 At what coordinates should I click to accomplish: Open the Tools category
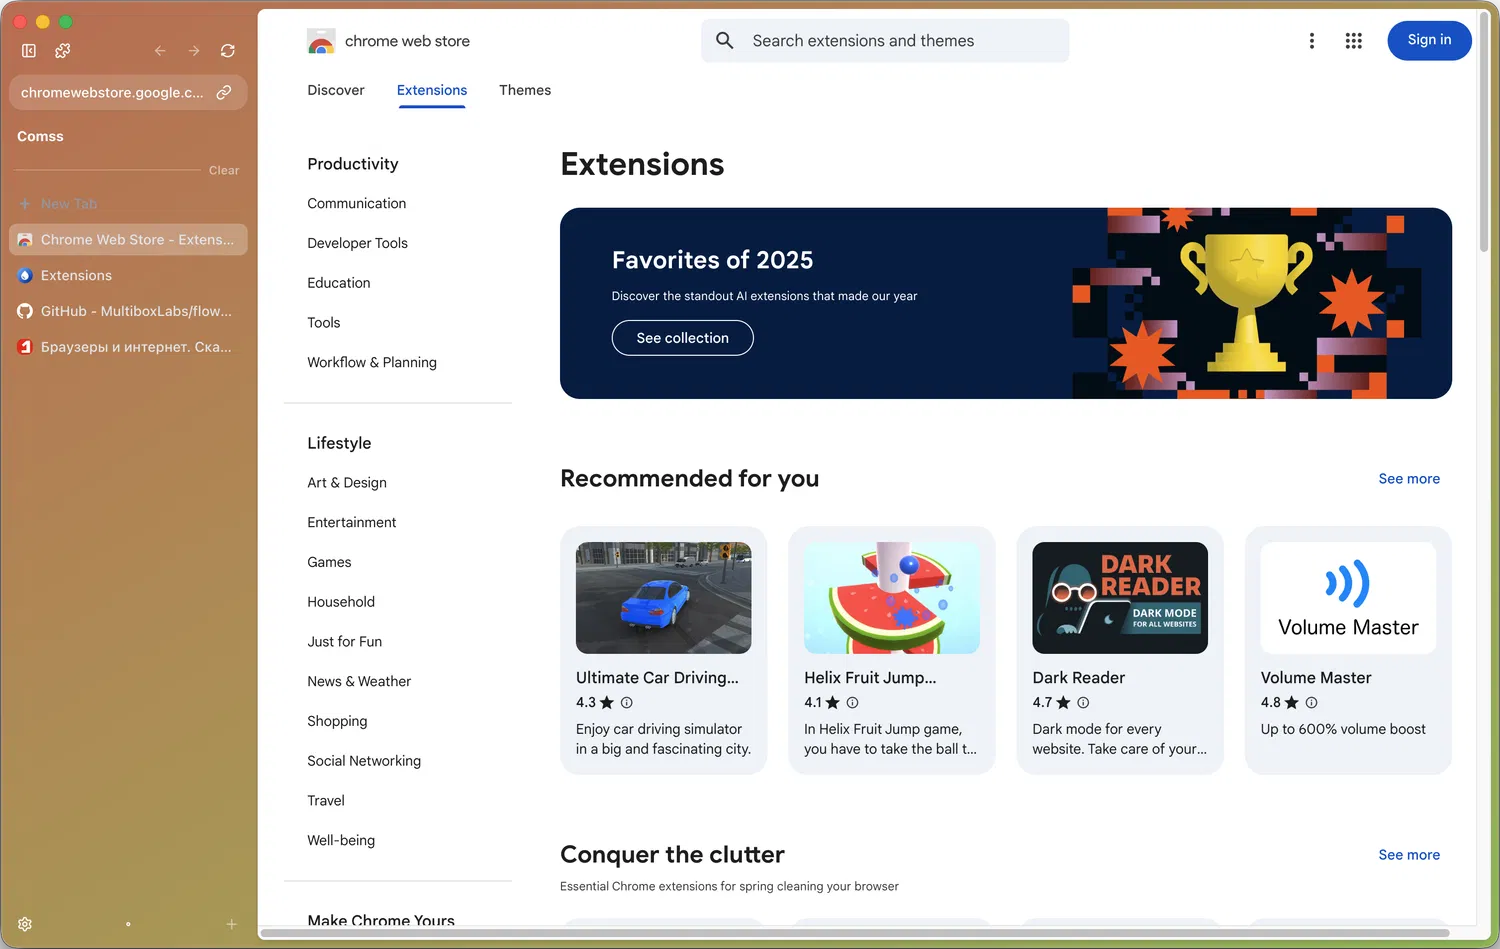pyautogui.click(x=324, y=323)
